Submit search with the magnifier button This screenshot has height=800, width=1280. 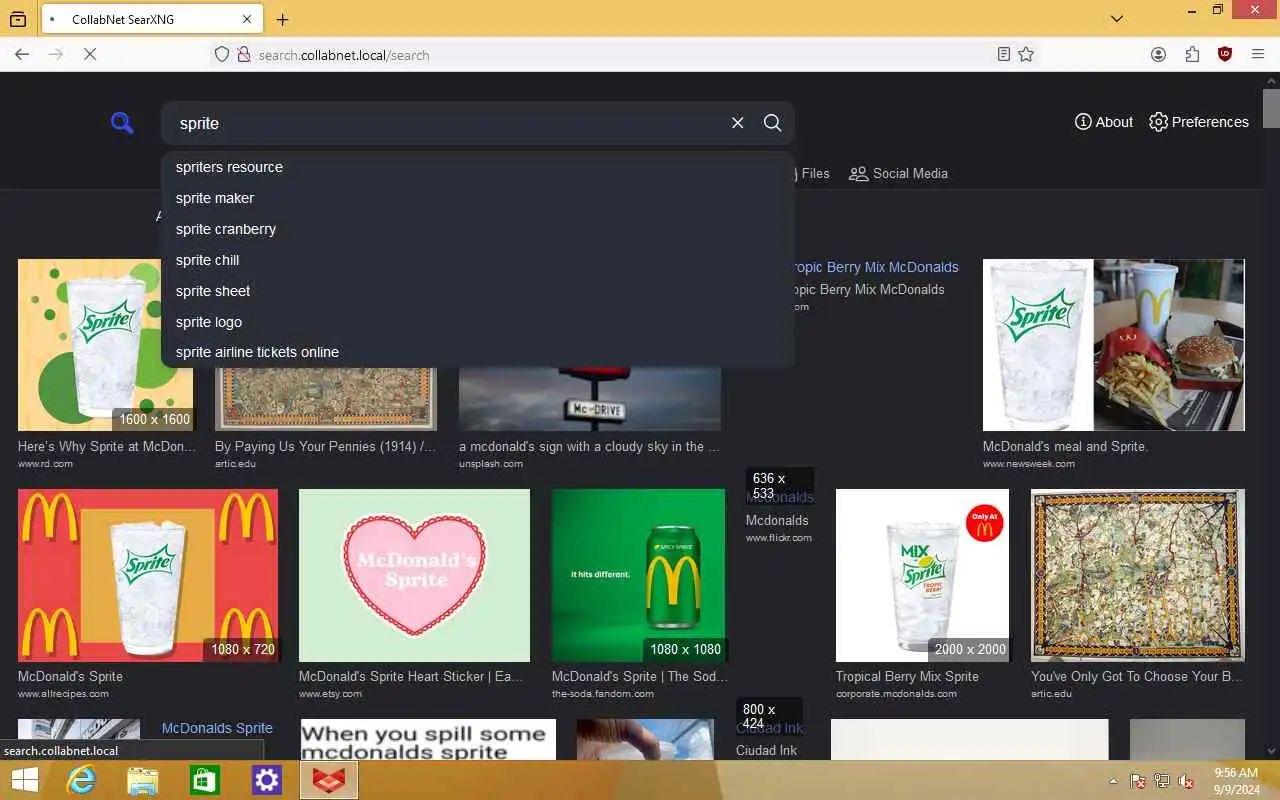pyautogui.click(x=772, y=123)
